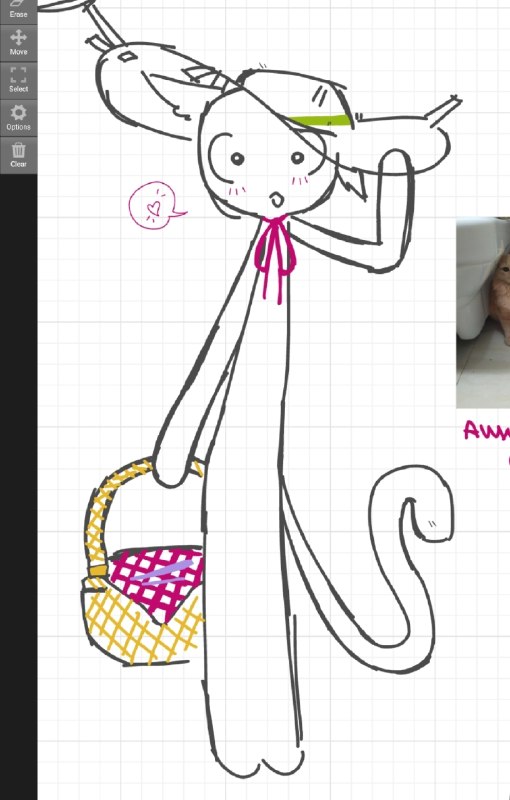Click the green band on the hat
The height and width of the screenshot is (800, 510).
tap(320, 120)
